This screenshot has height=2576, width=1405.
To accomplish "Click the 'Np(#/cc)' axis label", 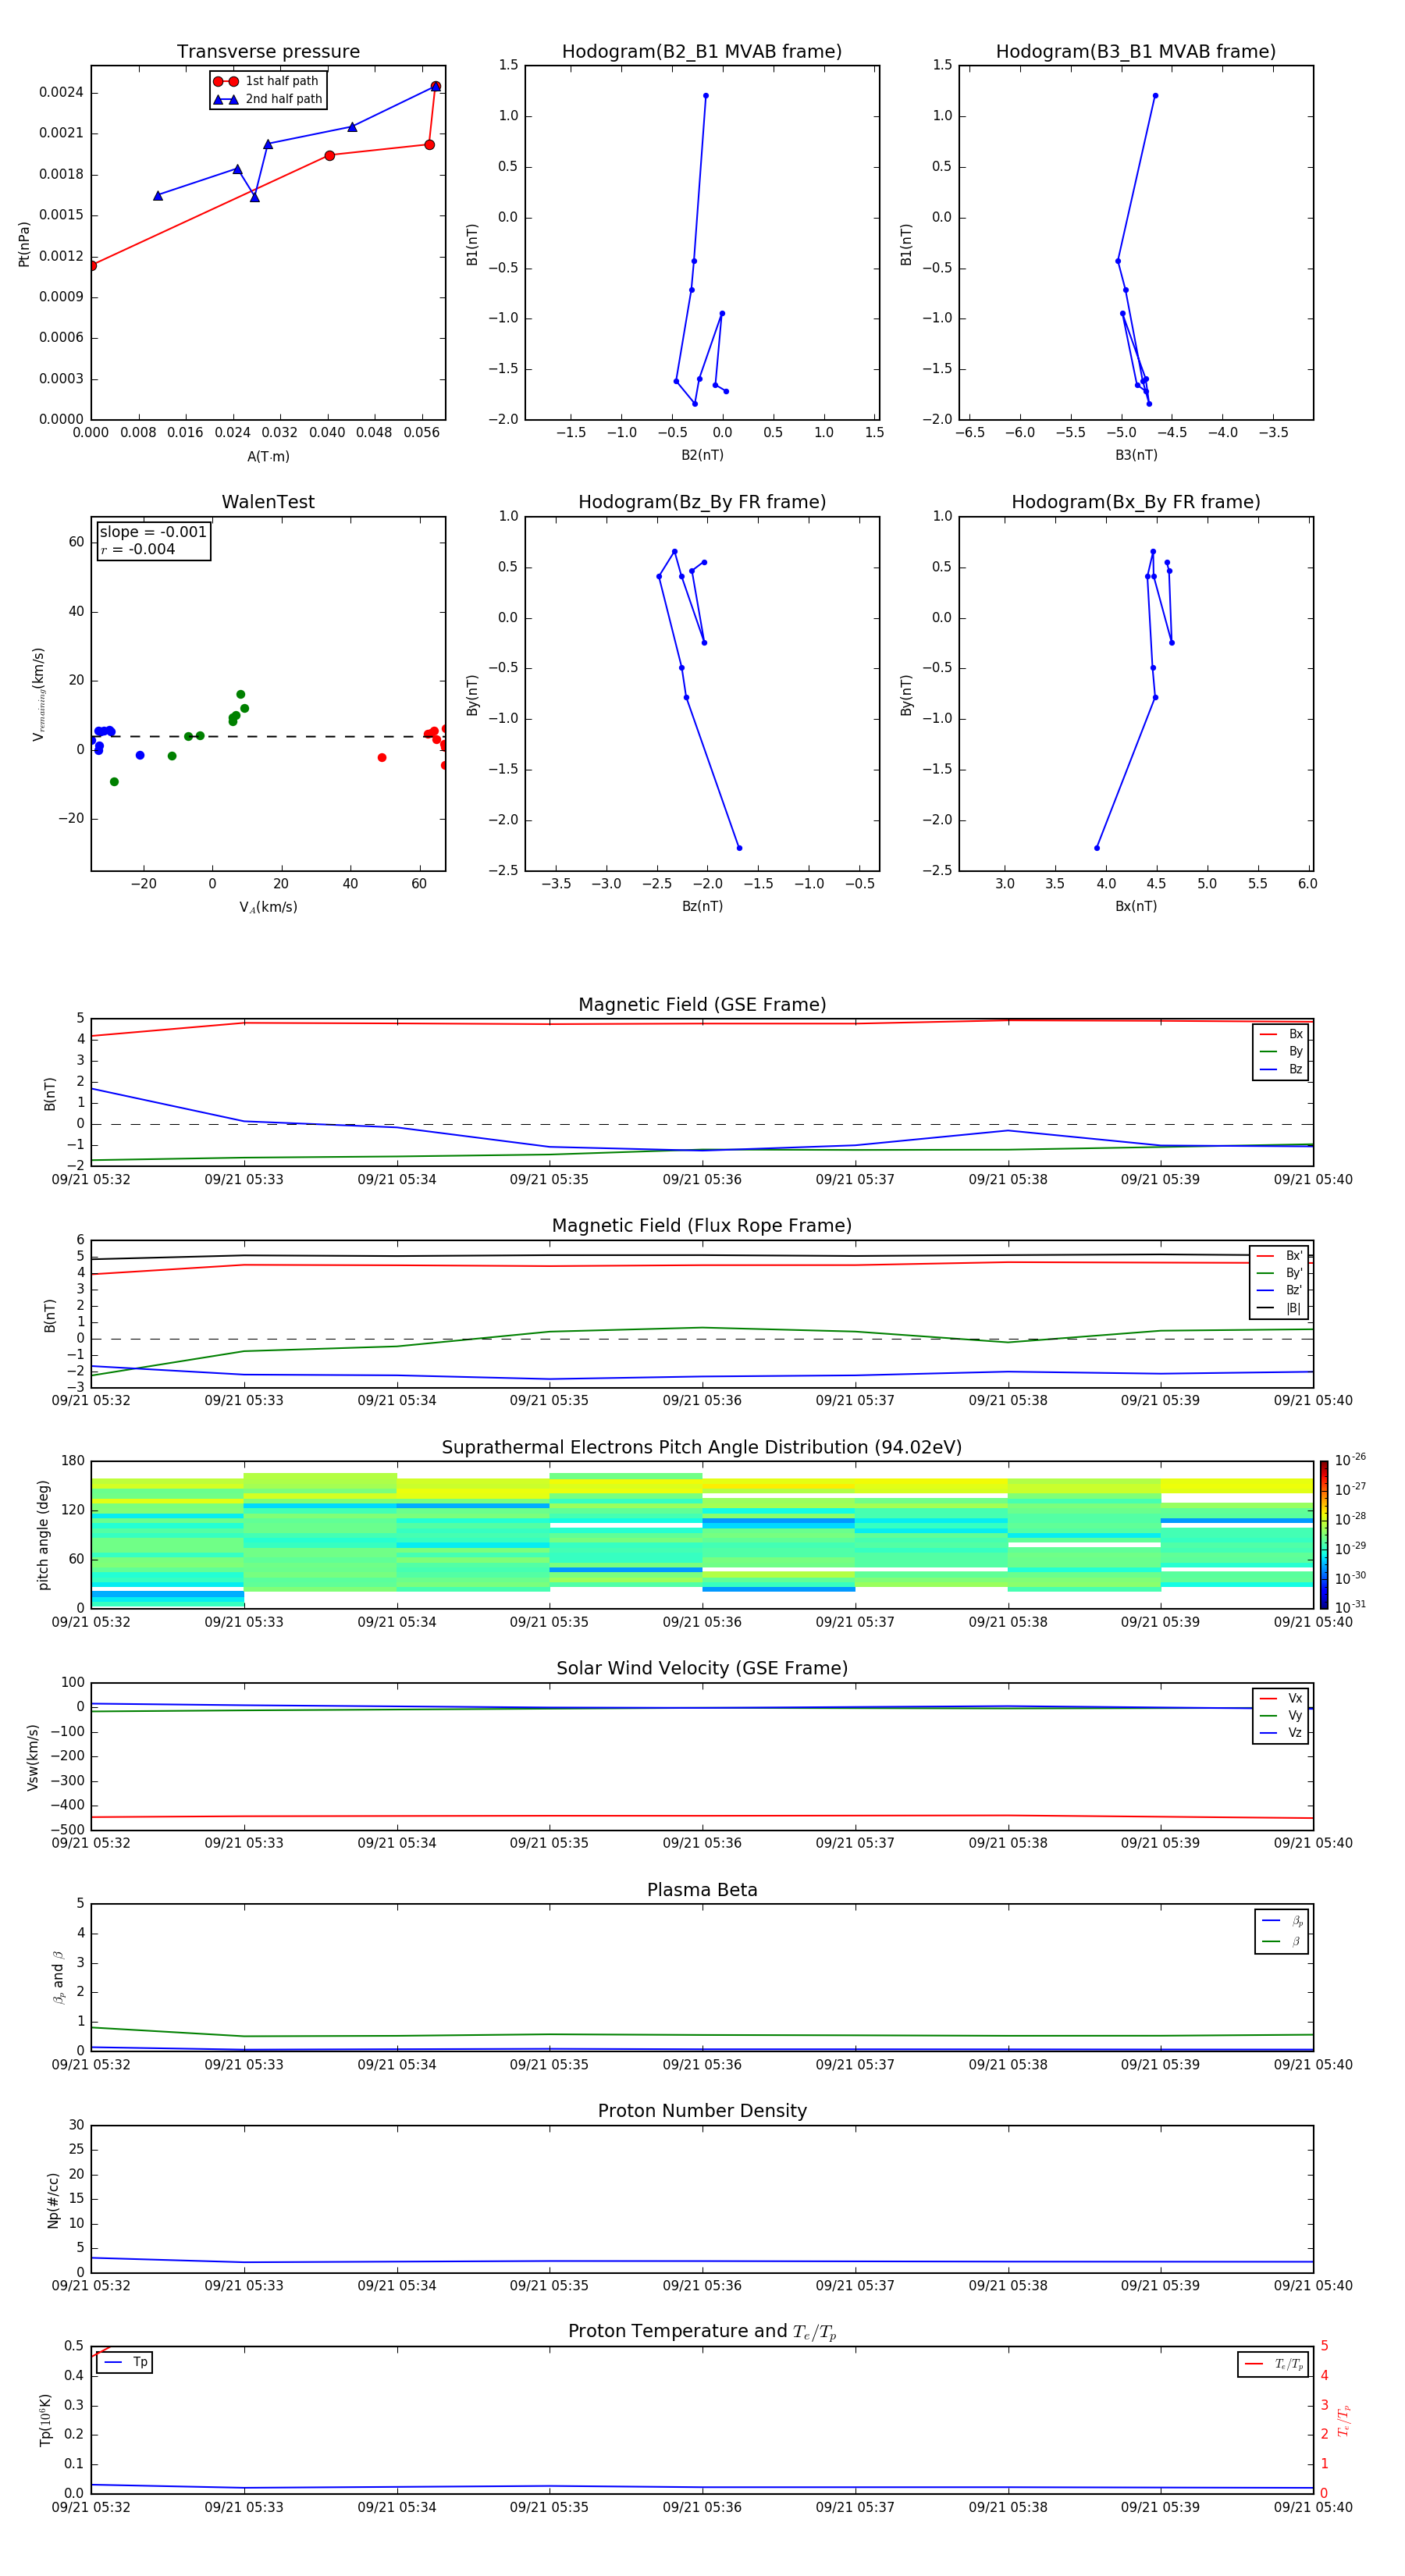I will pyautogui.click(x=54, y=2200).
